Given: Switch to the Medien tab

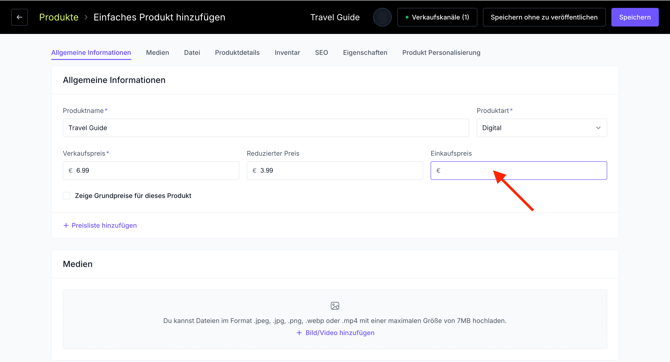Looking at the screenshot, I should tap(157, 53).
